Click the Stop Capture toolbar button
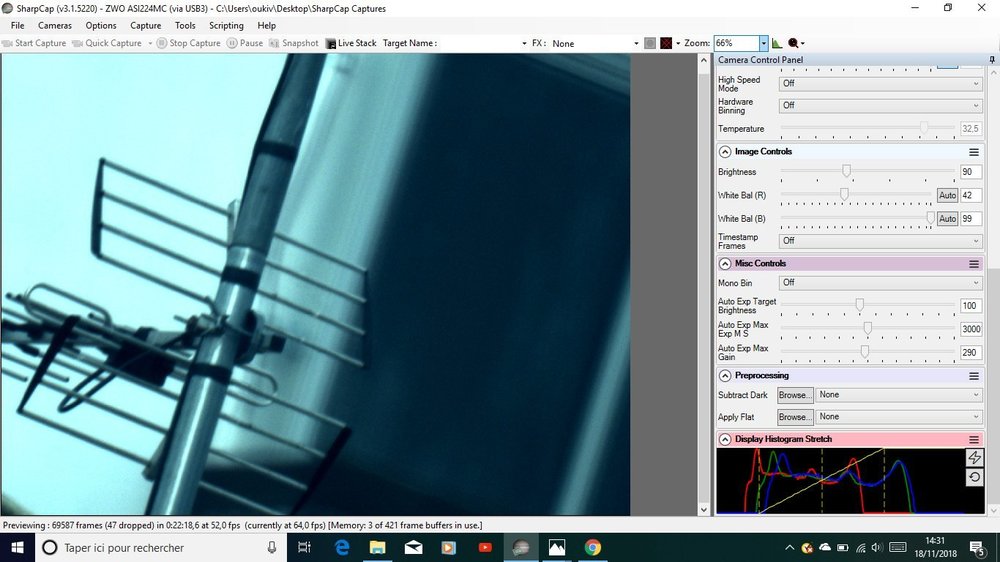Viewport: 1000px width, 562px height. [189, 43]
